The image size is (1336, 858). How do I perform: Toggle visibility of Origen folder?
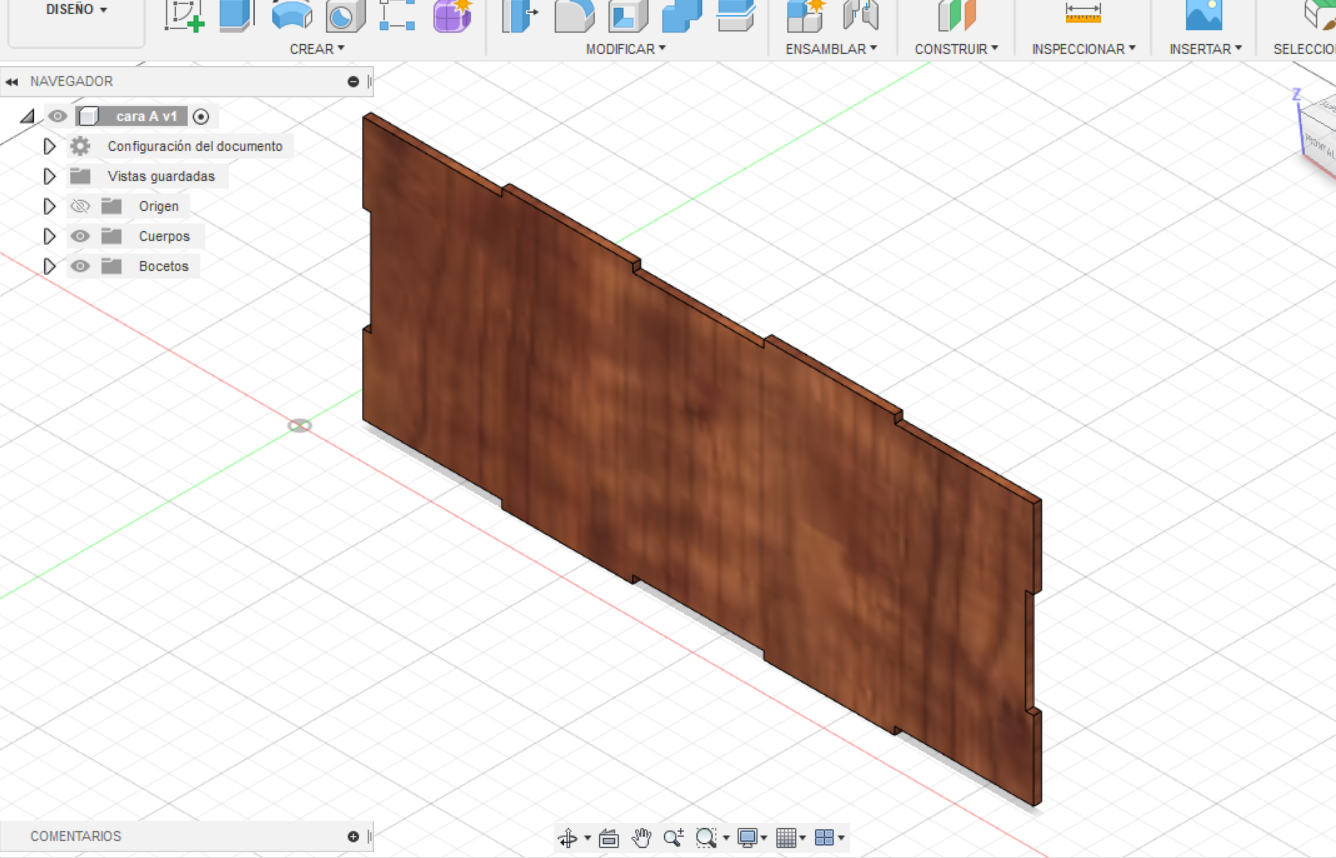[80, 207]
